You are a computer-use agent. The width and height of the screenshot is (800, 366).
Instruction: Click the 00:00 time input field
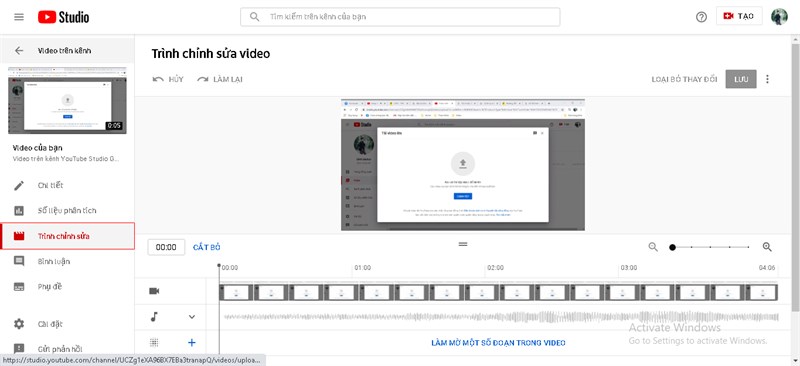point(166,247)
